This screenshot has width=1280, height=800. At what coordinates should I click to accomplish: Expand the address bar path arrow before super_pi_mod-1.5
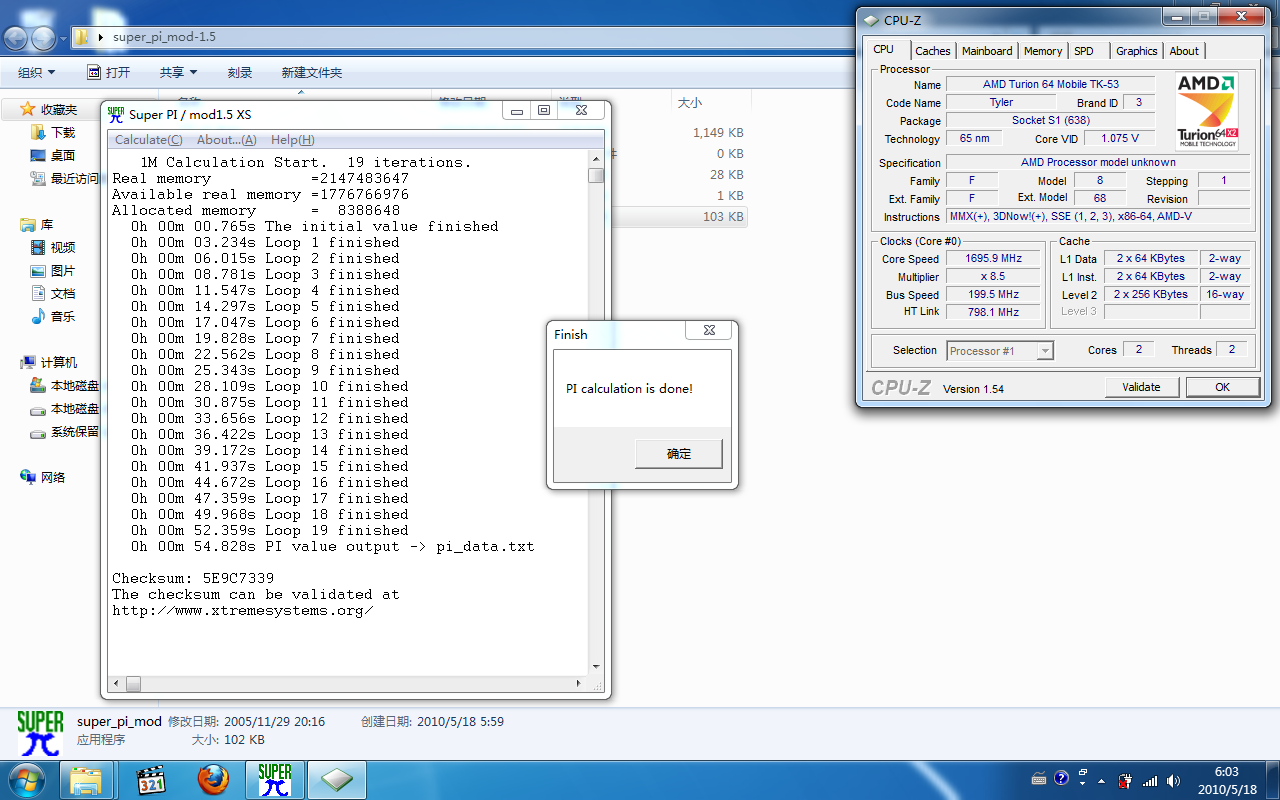pos(103,38)
